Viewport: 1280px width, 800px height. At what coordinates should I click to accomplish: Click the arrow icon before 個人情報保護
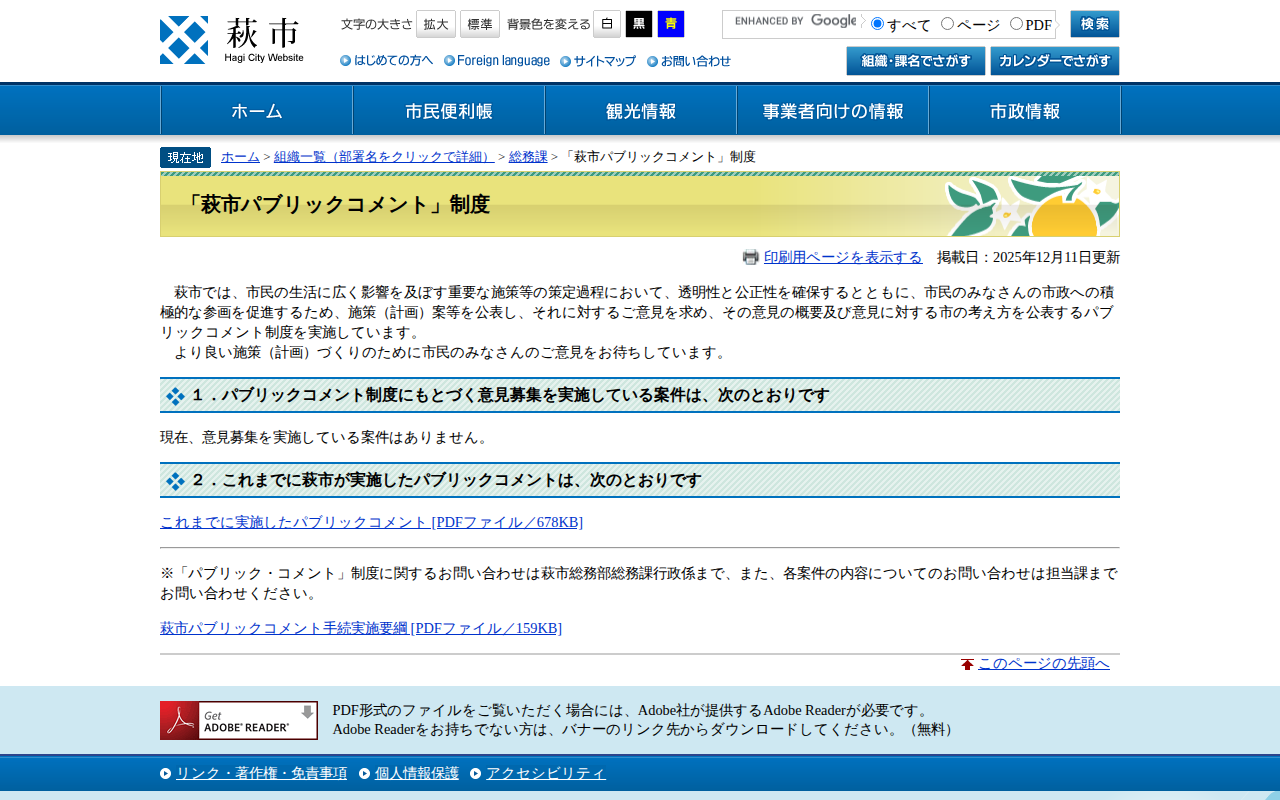point(362,772)
